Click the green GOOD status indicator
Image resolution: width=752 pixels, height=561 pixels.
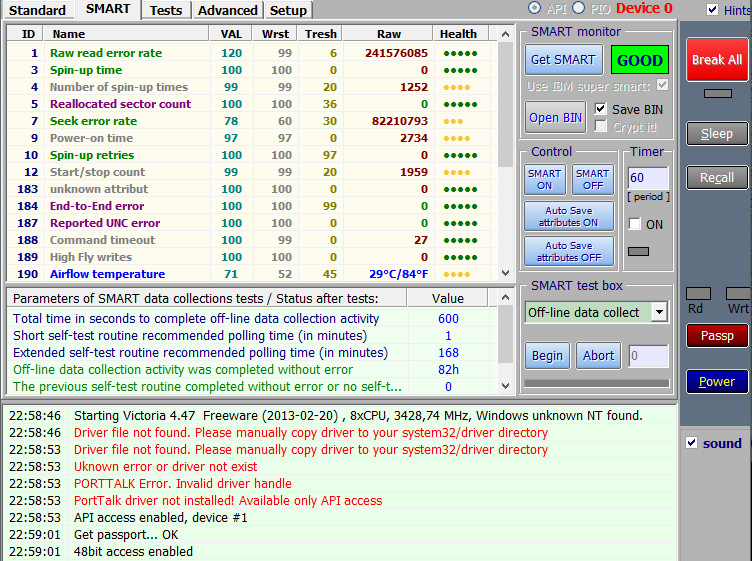pyautogui.click(x=639, y=60)
